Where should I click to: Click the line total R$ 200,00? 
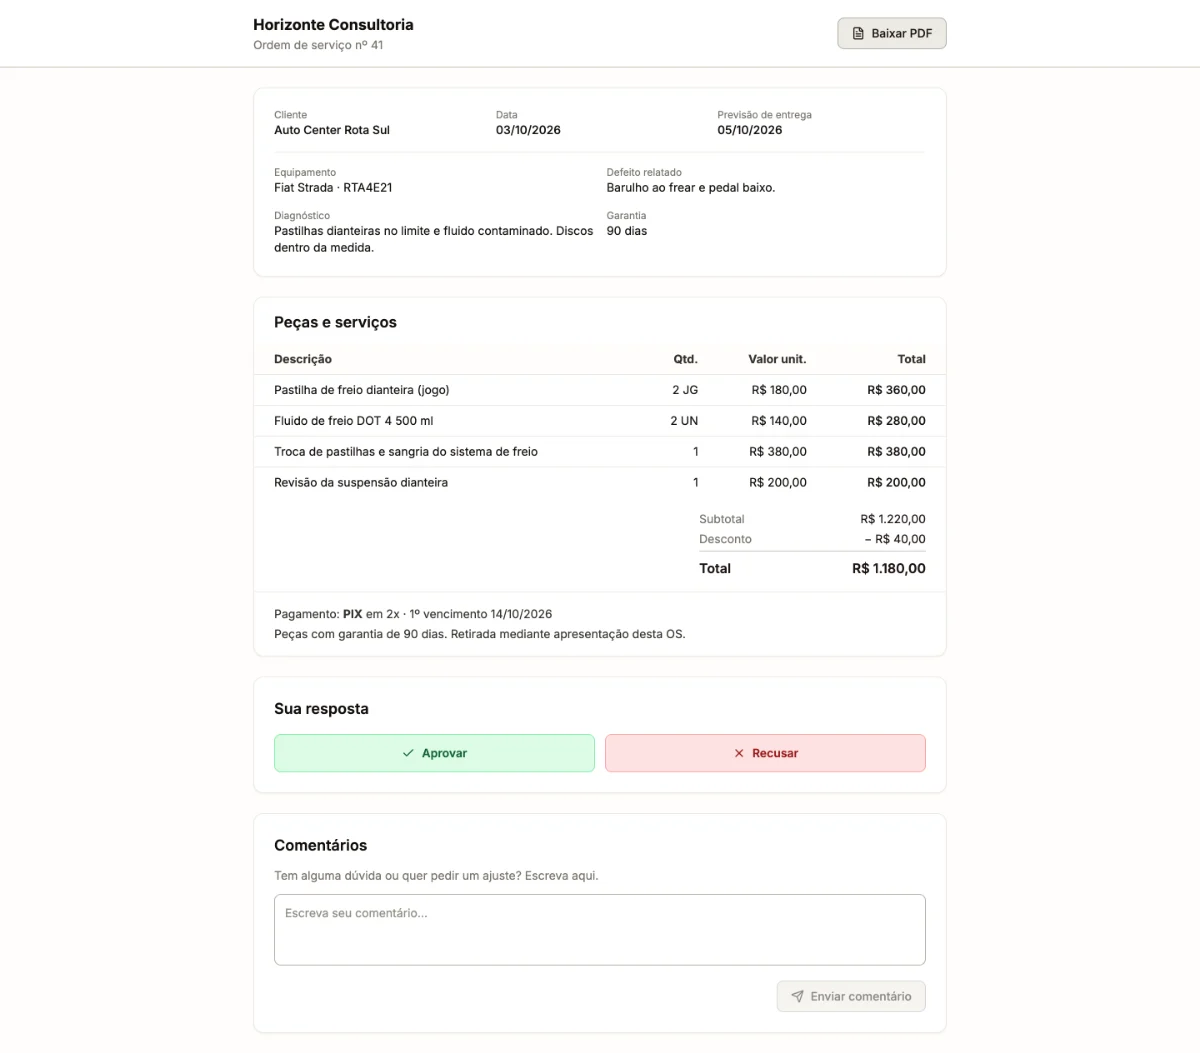(896, 482)
